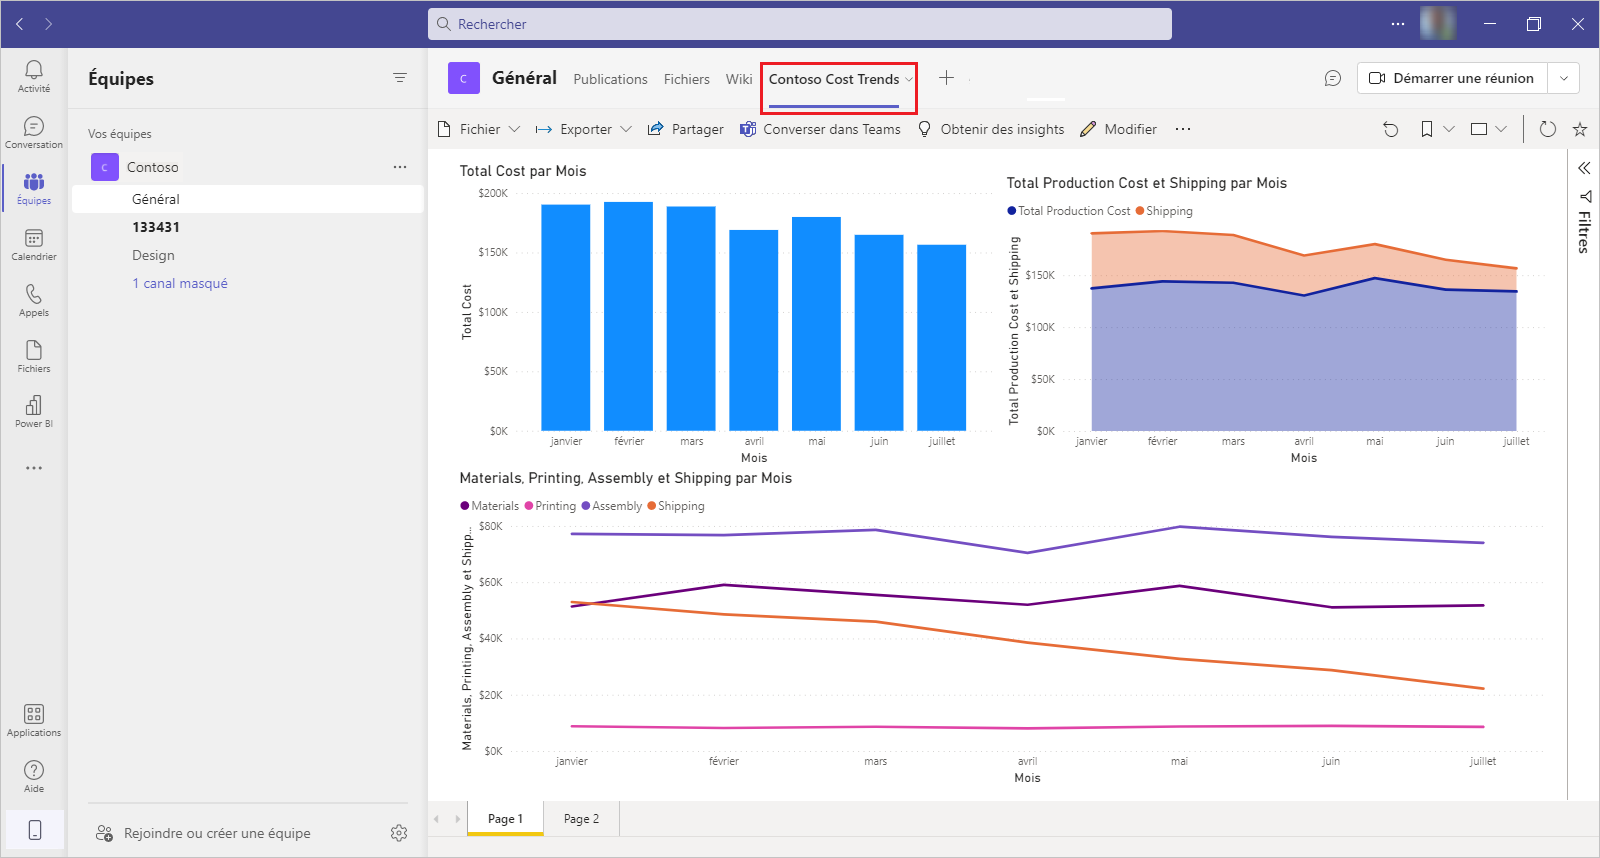Open the Power BI app

pyautogui.click(x=34, y=411)
